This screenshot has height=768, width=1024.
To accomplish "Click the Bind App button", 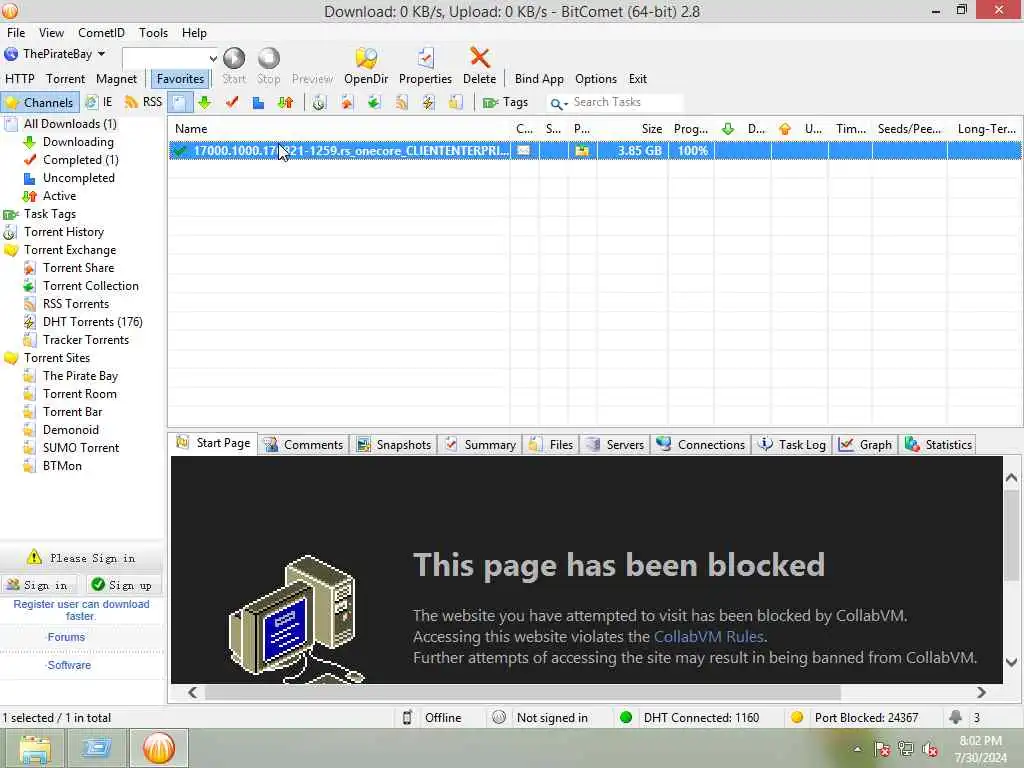I will point(539,78).
